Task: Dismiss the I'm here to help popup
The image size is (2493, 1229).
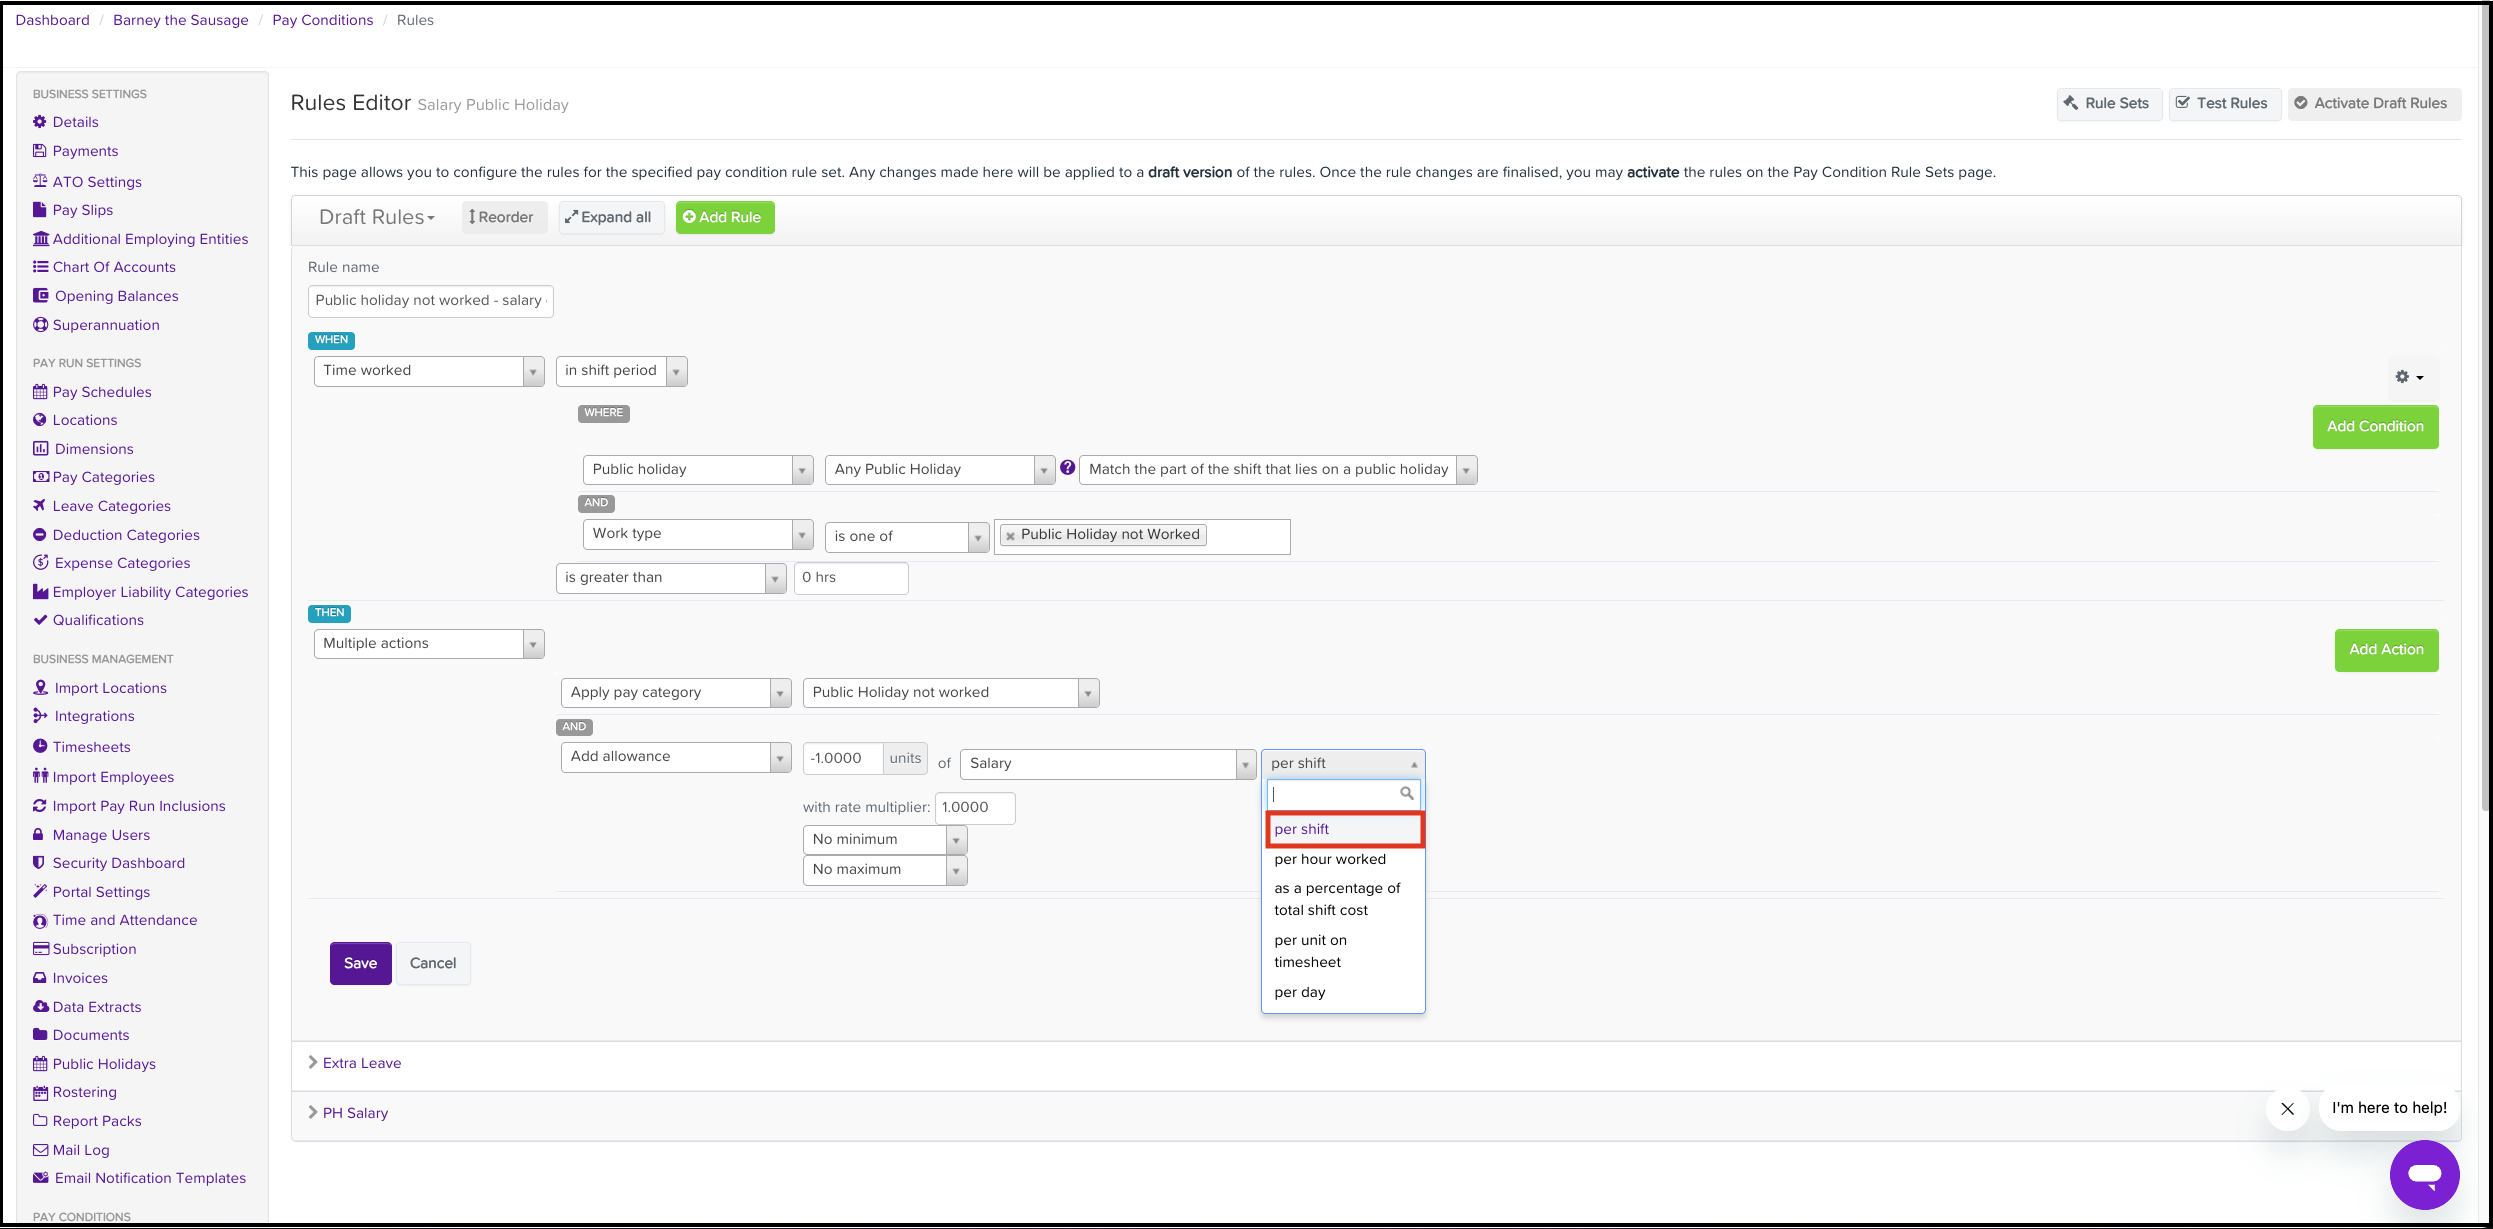Action: tap(2287, 1108)
